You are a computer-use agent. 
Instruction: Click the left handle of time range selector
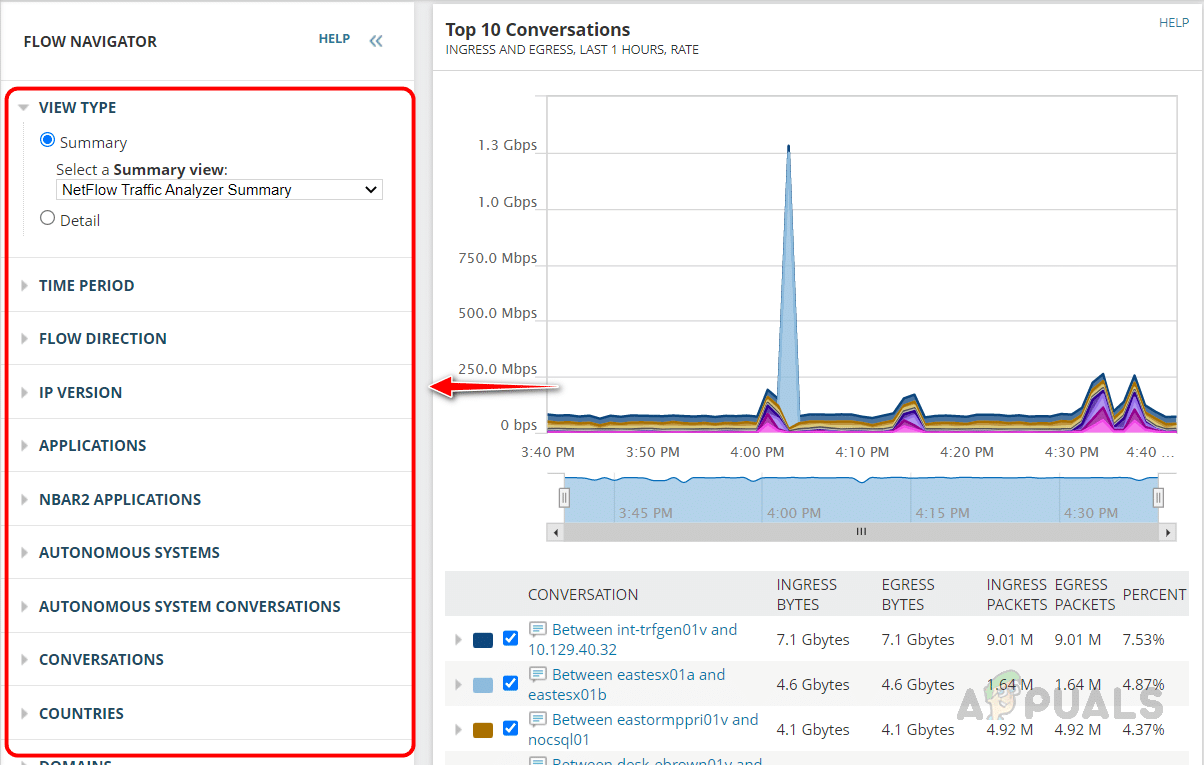click(564, 497)
